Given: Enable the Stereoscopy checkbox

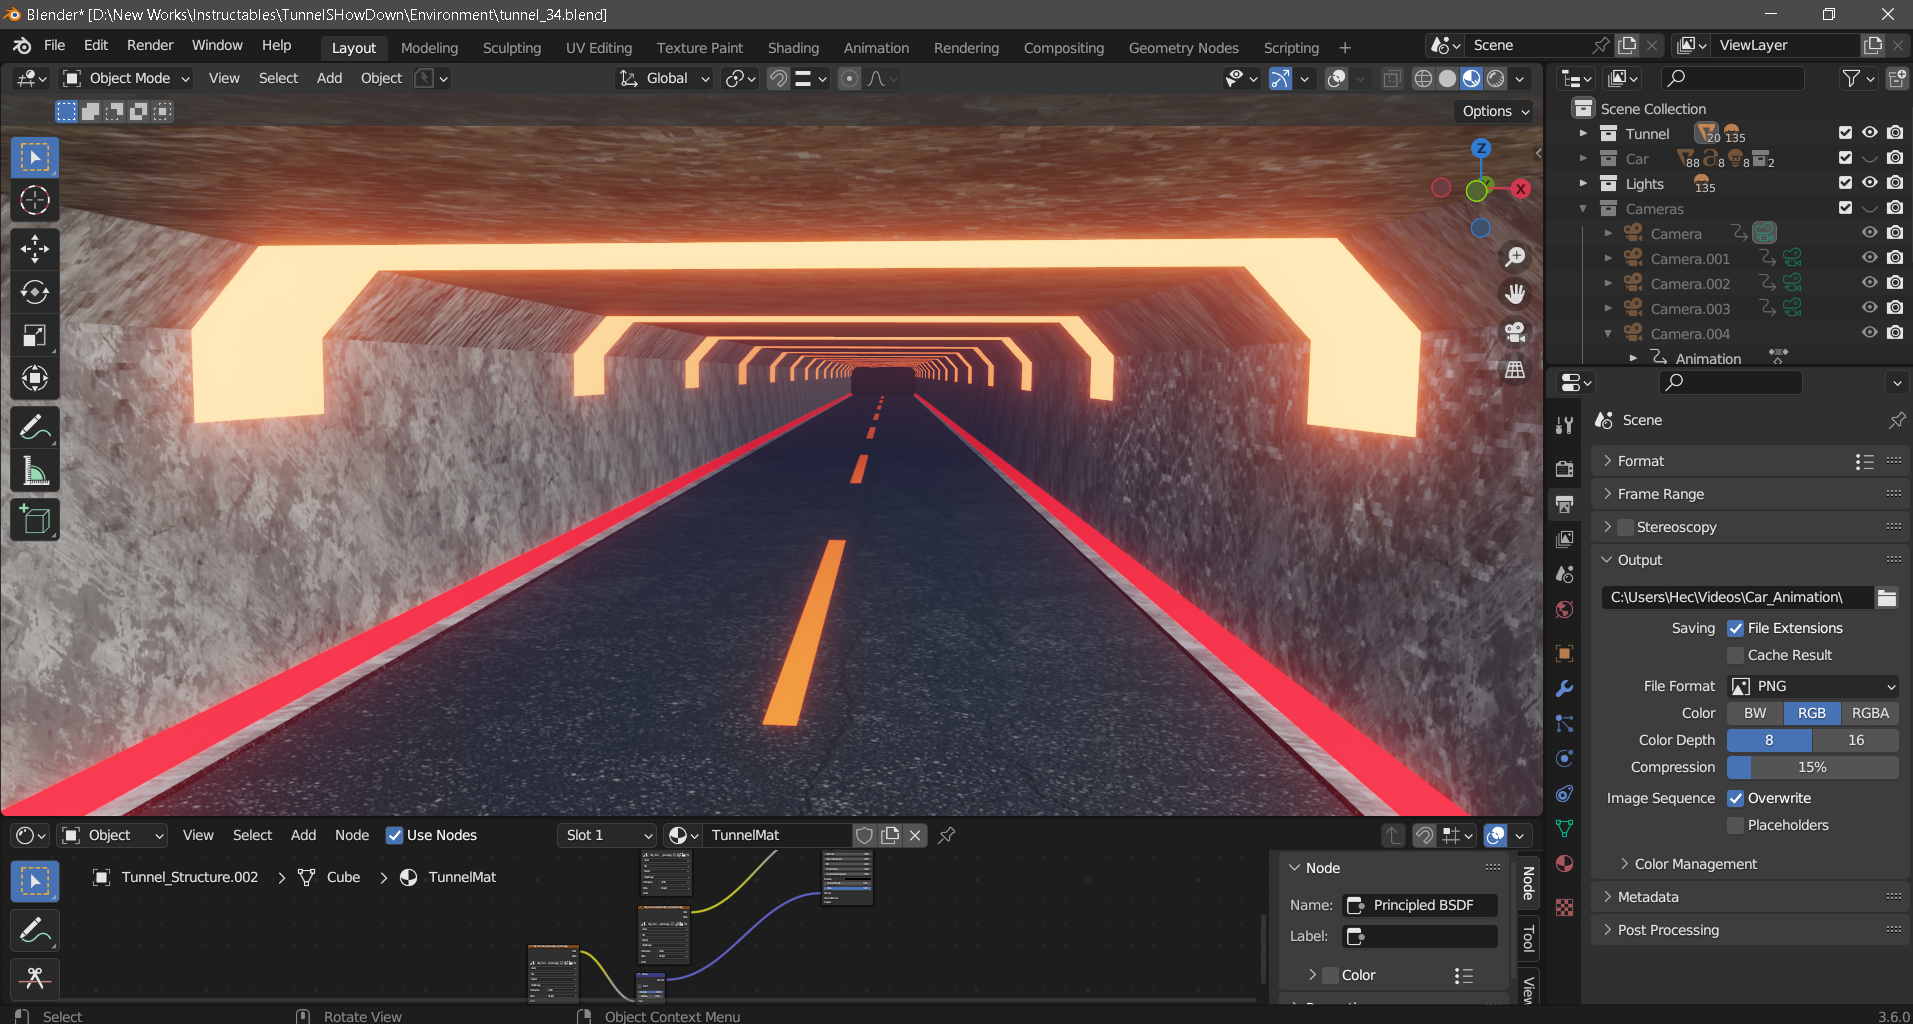Looking at the screenshot, I should click(x=1625, y=527).
